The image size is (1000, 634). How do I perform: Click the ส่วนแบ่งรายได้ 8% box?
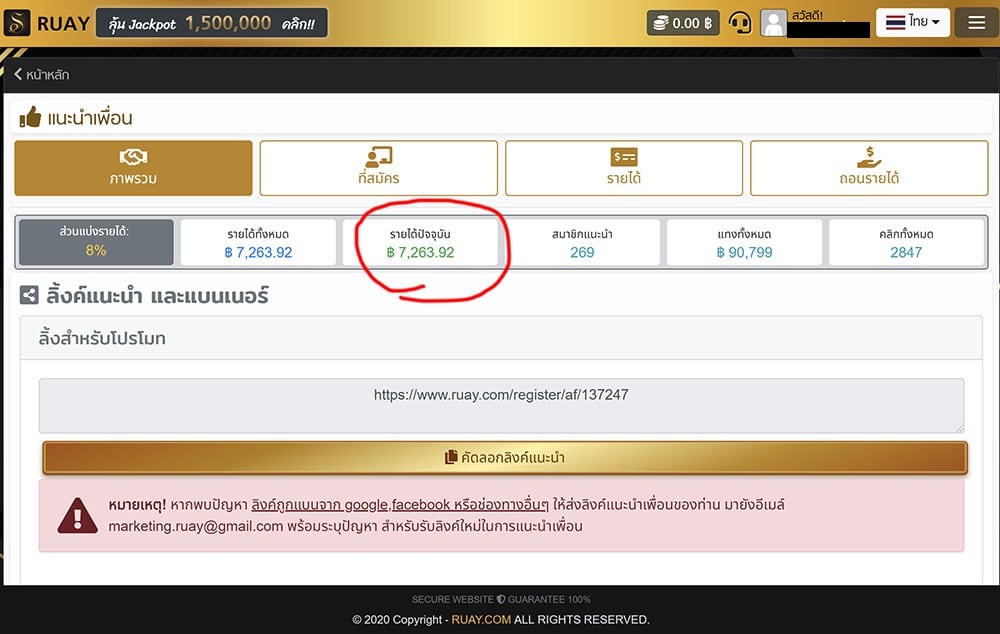(96, 242)
